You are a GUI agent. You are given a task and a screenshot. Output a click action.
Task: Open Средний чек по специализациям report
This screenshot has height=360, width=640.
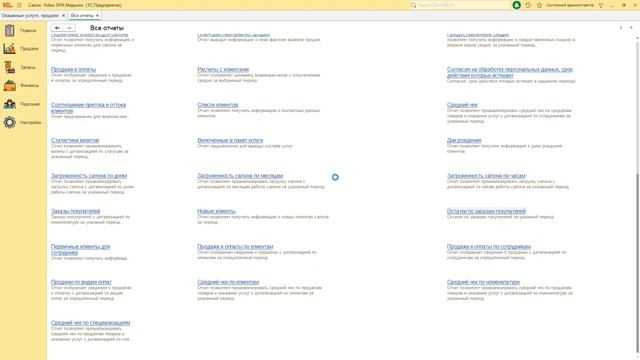[x=91, y=322]
